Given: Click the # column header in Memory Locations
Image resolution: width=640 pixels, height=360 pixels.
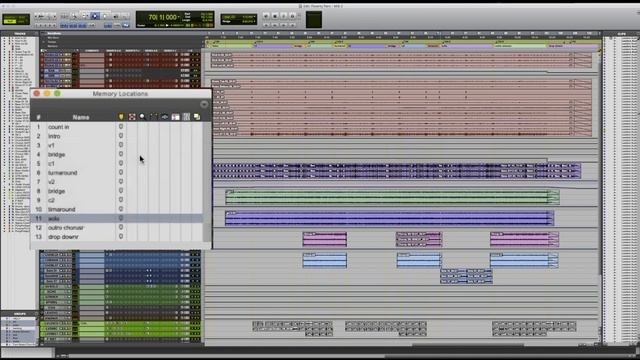Looking at the screenshot, I should 38,117.
